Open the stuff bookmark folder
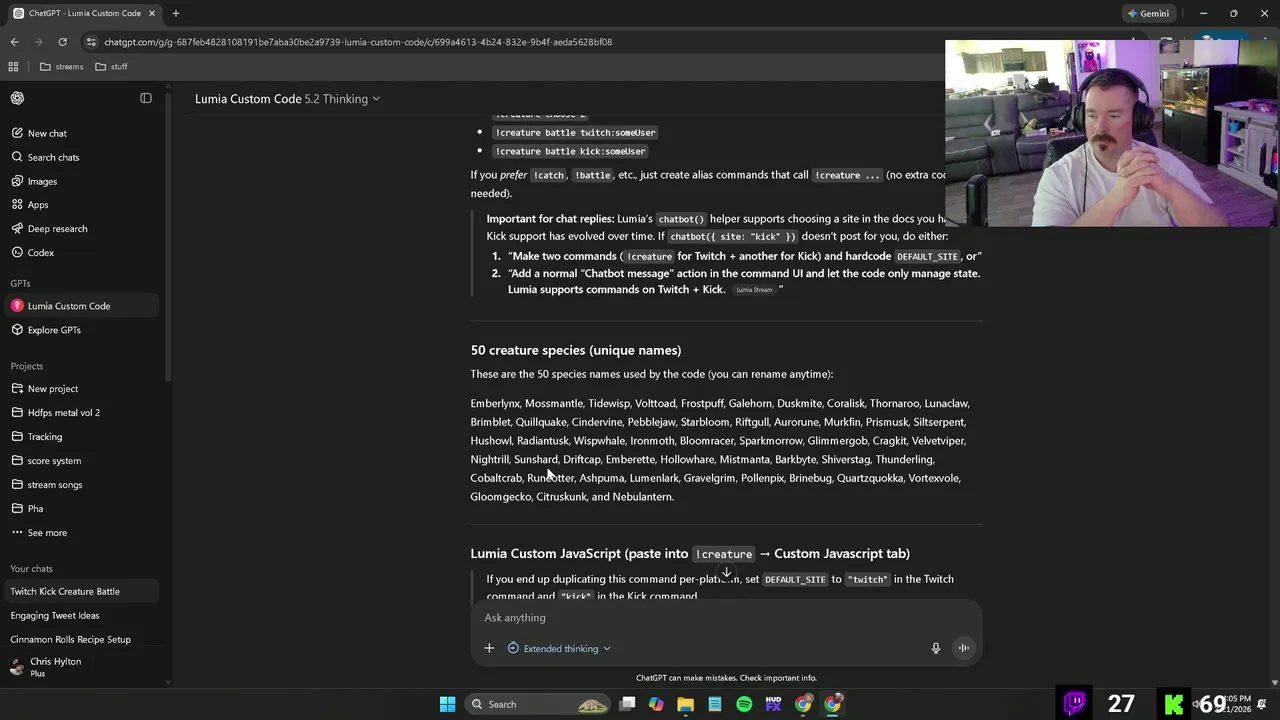This screenshot has height=720, width=1280. point(111,66)
